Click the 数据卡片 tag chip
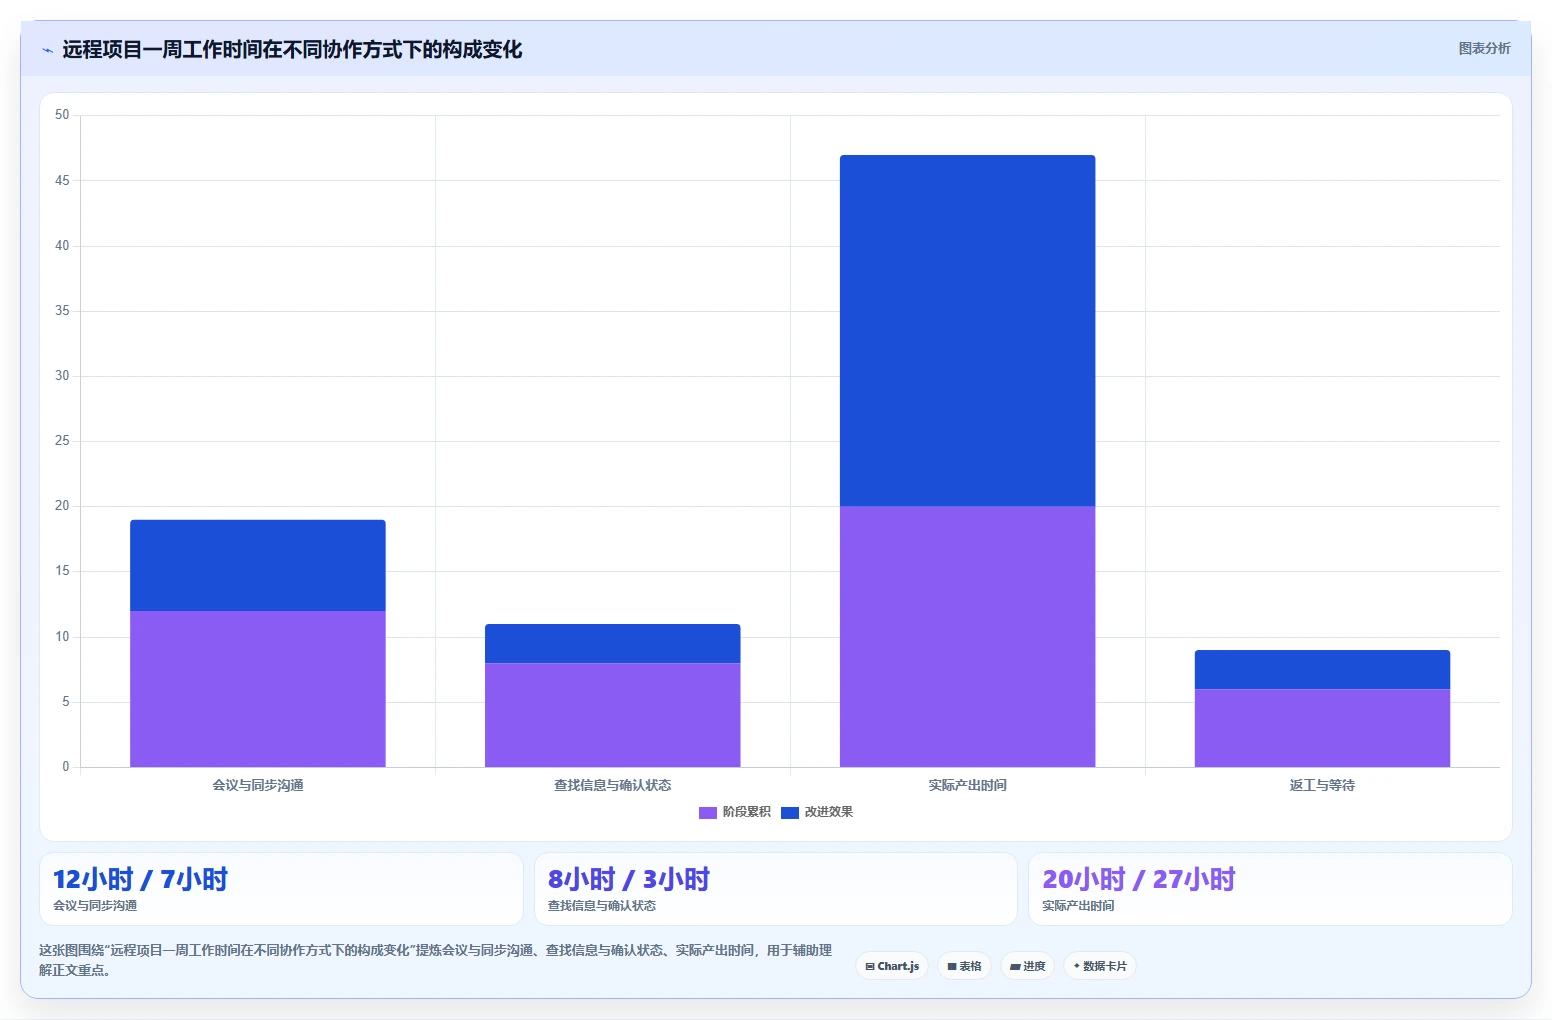Viewport: 1552px width, 1020px height. [x=1099, y=966]
